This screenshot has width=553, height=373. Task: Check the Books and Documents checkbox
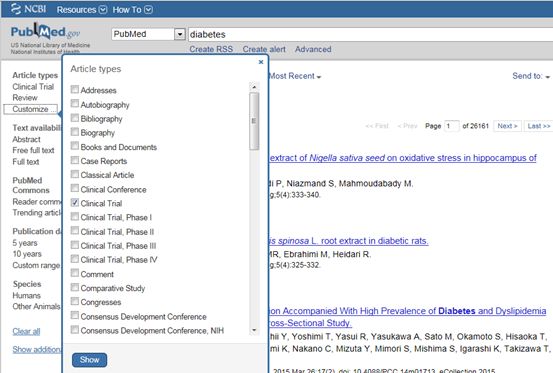(x=74, y=146)
